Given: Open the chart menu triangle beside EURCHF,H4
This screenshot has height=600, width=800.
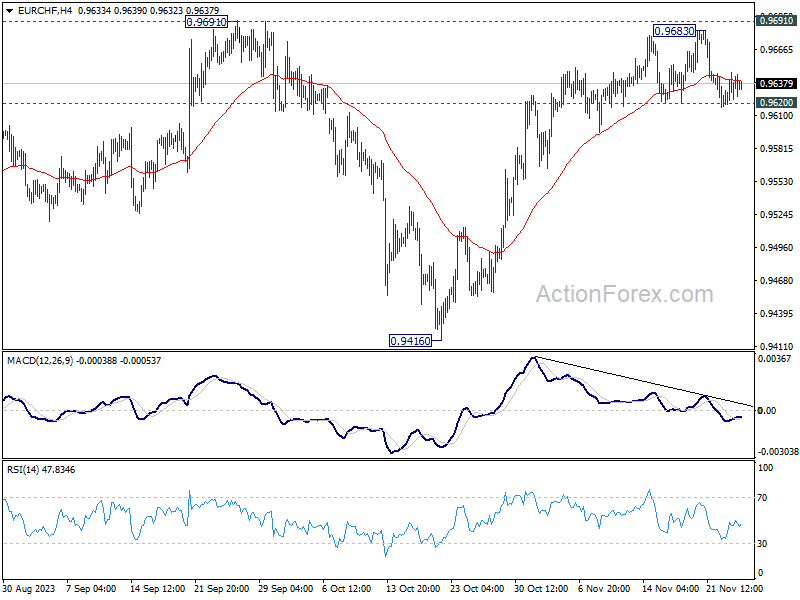Looking at the screenshot, I should point(10,10).
